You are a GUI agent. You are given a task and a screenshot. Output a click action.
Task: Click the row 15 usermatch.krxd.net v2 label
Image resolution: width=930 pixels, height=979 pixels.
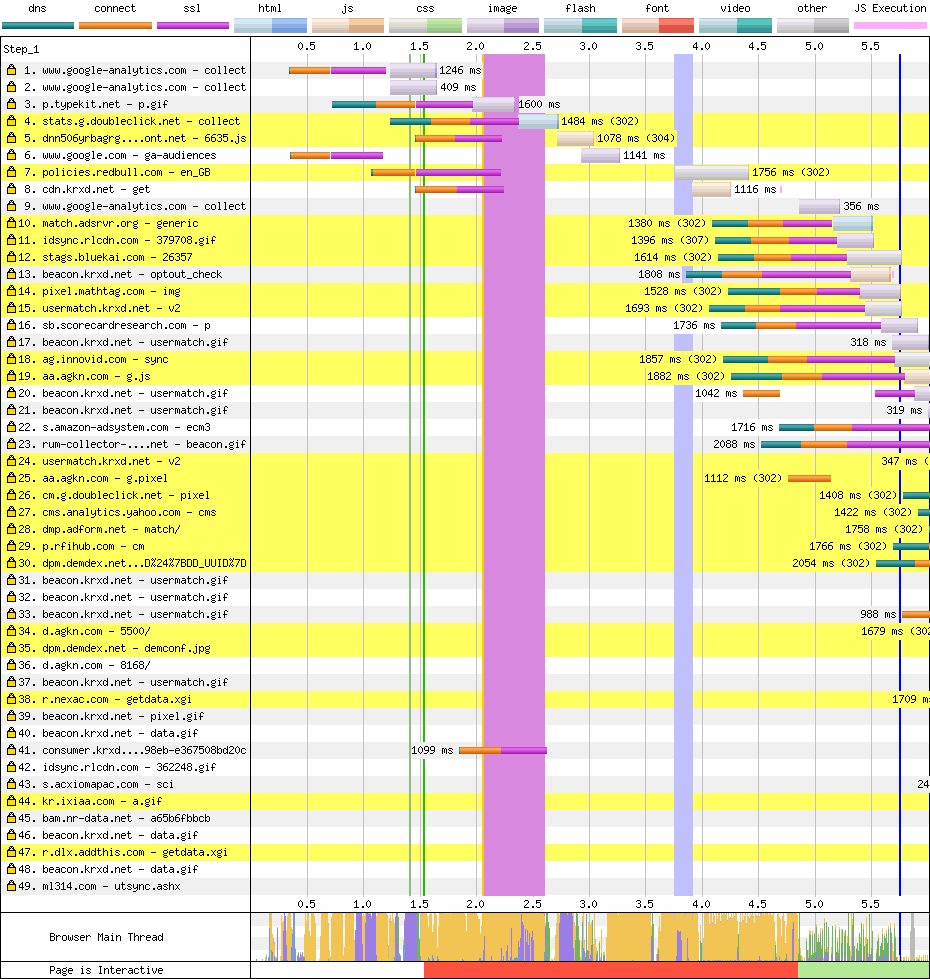111,308
